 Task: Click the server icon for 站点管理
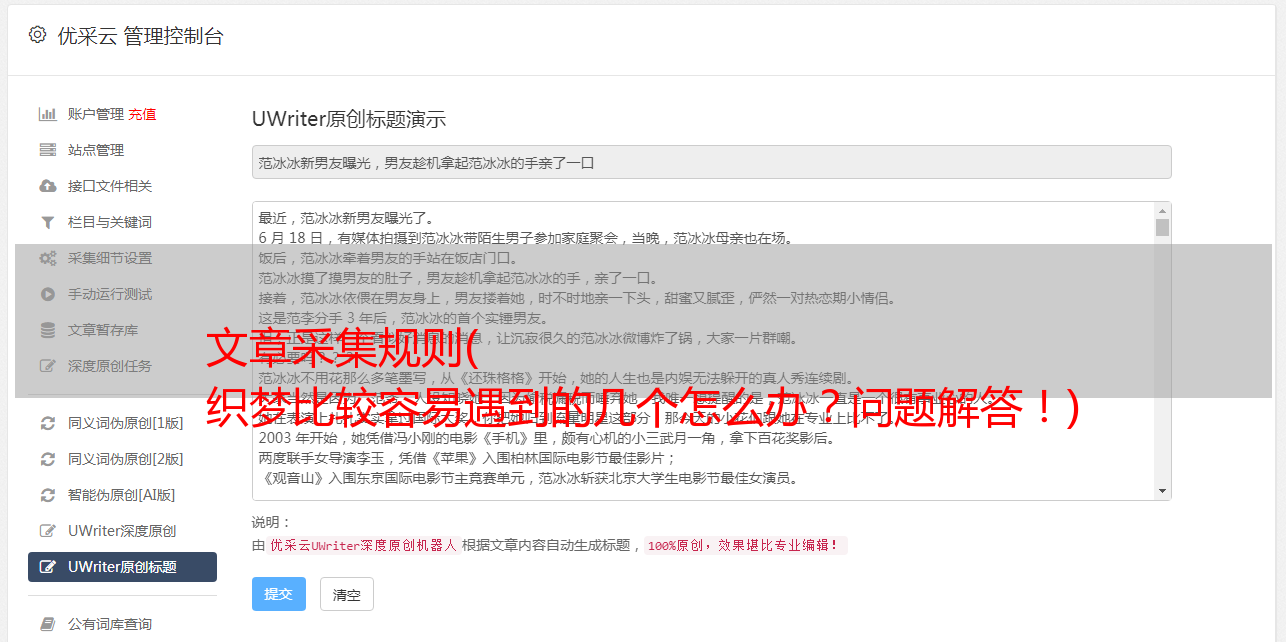coord(47,150)
